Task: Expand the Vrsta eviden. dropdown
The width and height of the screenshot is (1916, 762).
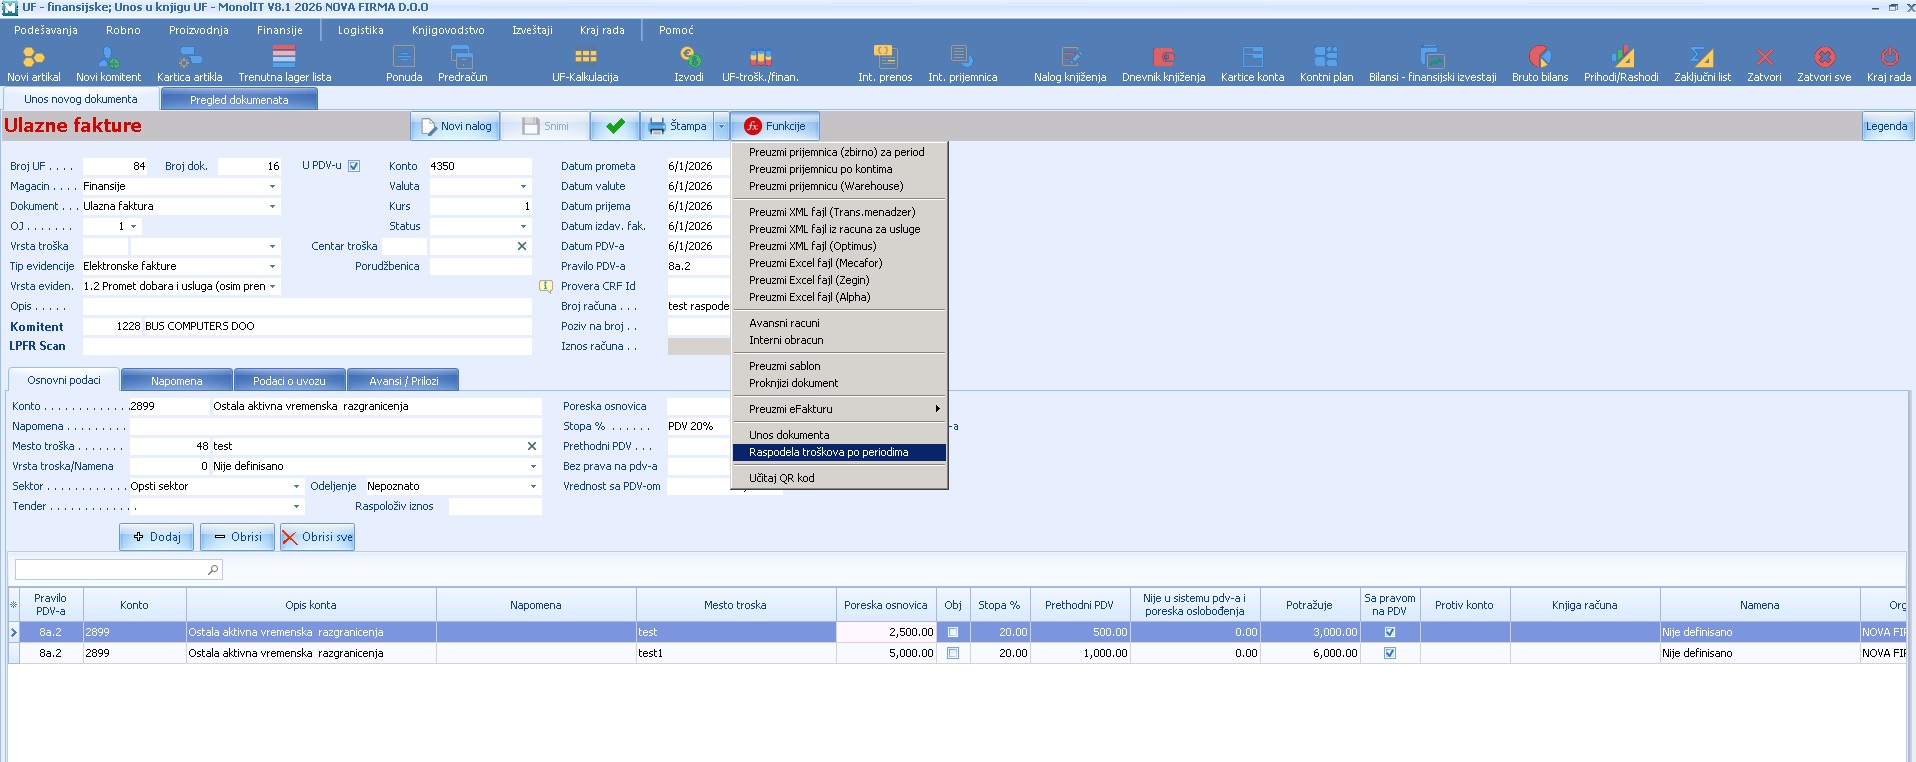Action: [272, 286]
